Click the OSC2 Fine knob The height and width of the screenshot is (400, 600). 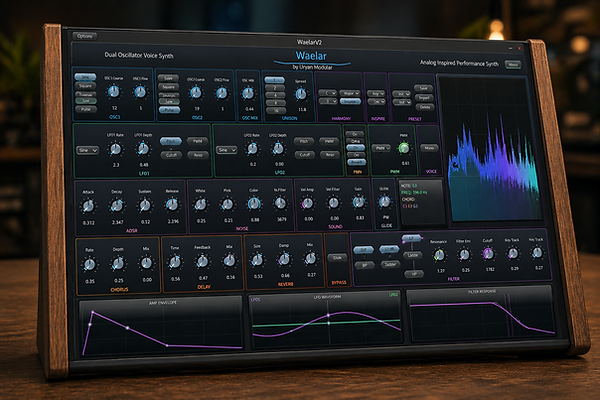click(222, 93)
